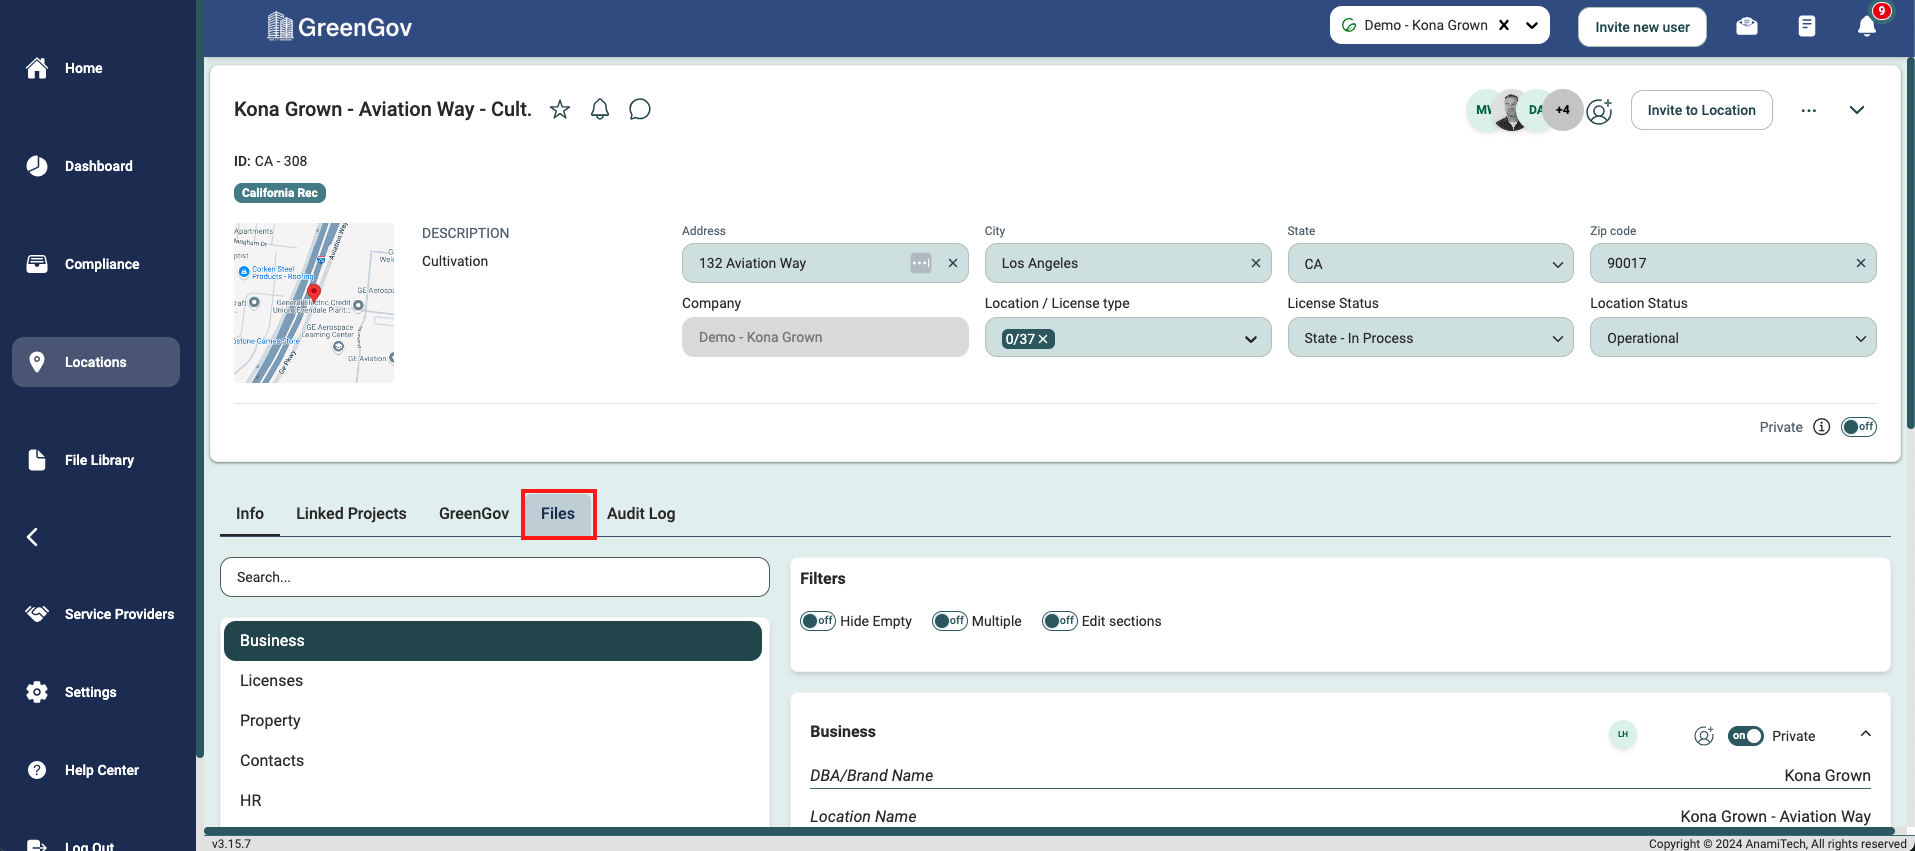Open the mail icon in the top bar

[1747, 26]
